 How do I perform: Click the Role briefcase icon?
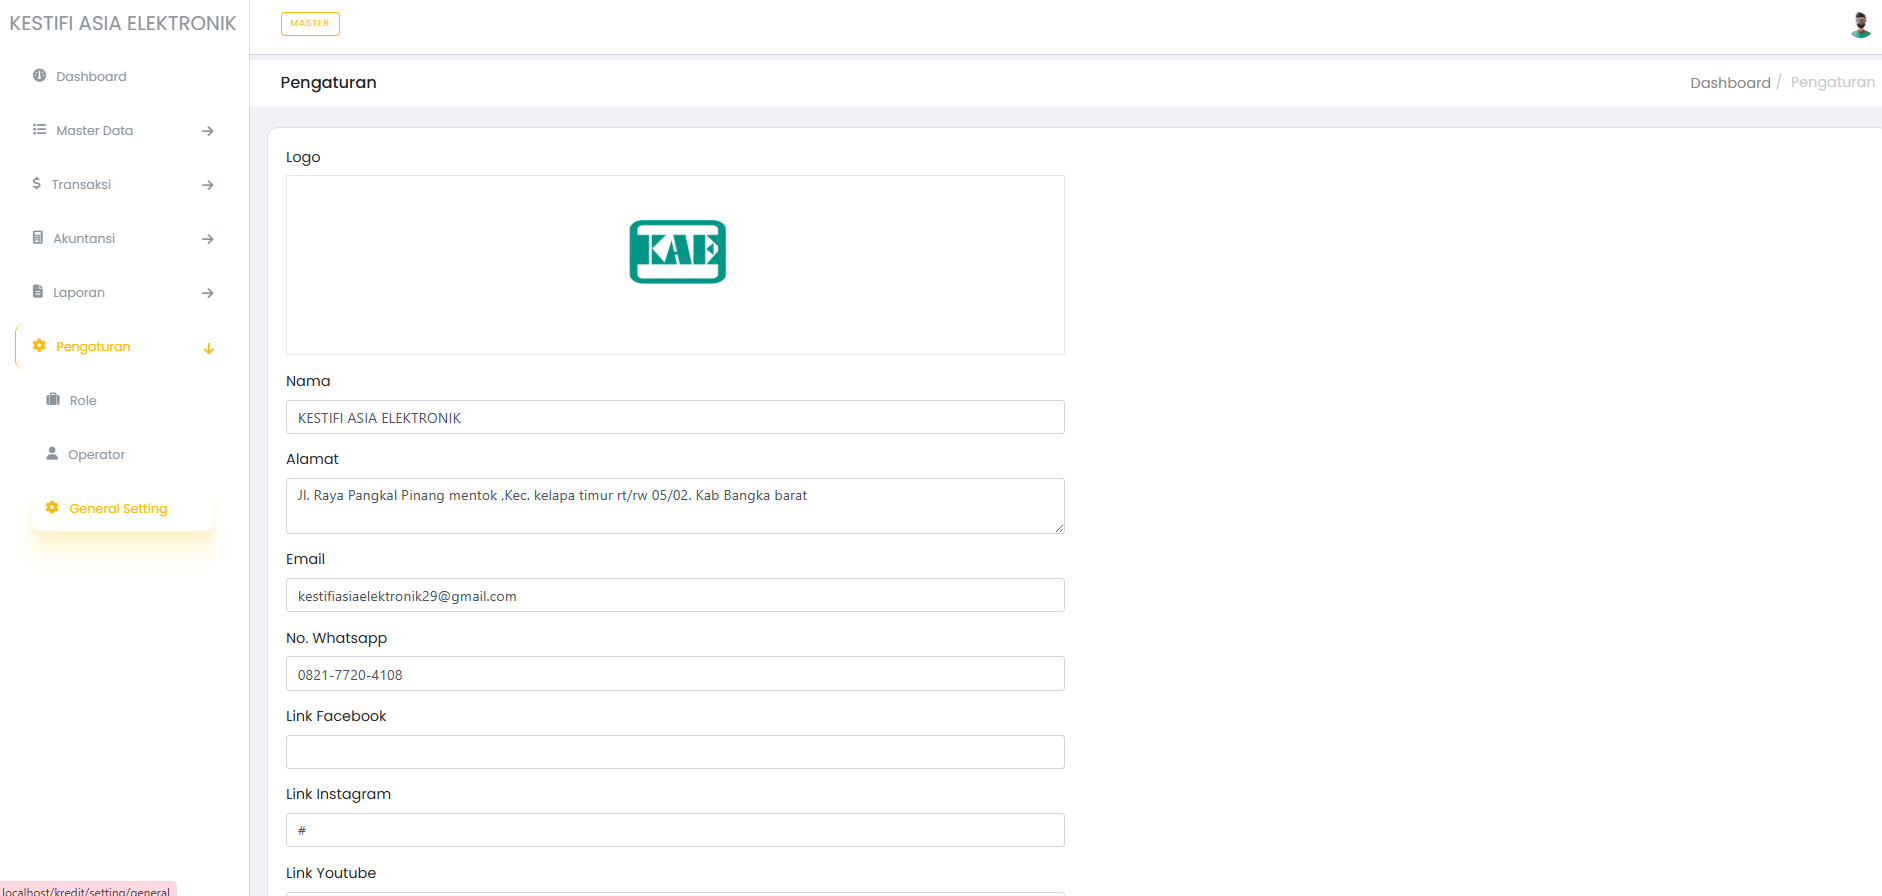(53, 400)
